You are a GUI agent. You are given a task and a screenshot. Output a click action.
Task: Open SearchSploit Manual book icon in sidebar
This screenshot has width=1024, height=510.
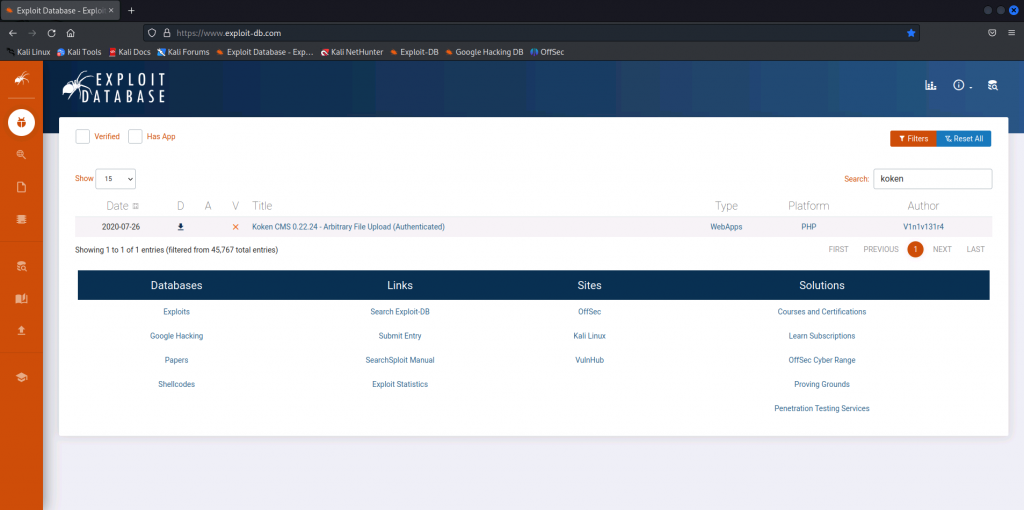click(22, 298)
